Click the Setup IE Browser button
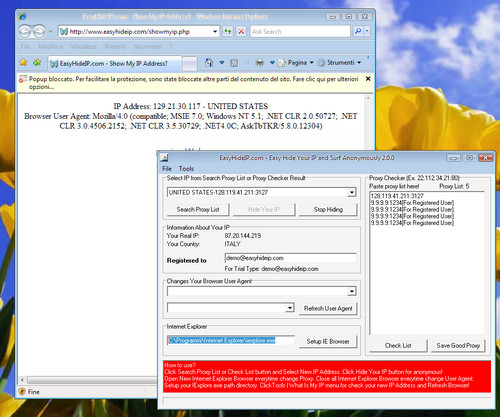 [x=328, y=341]
